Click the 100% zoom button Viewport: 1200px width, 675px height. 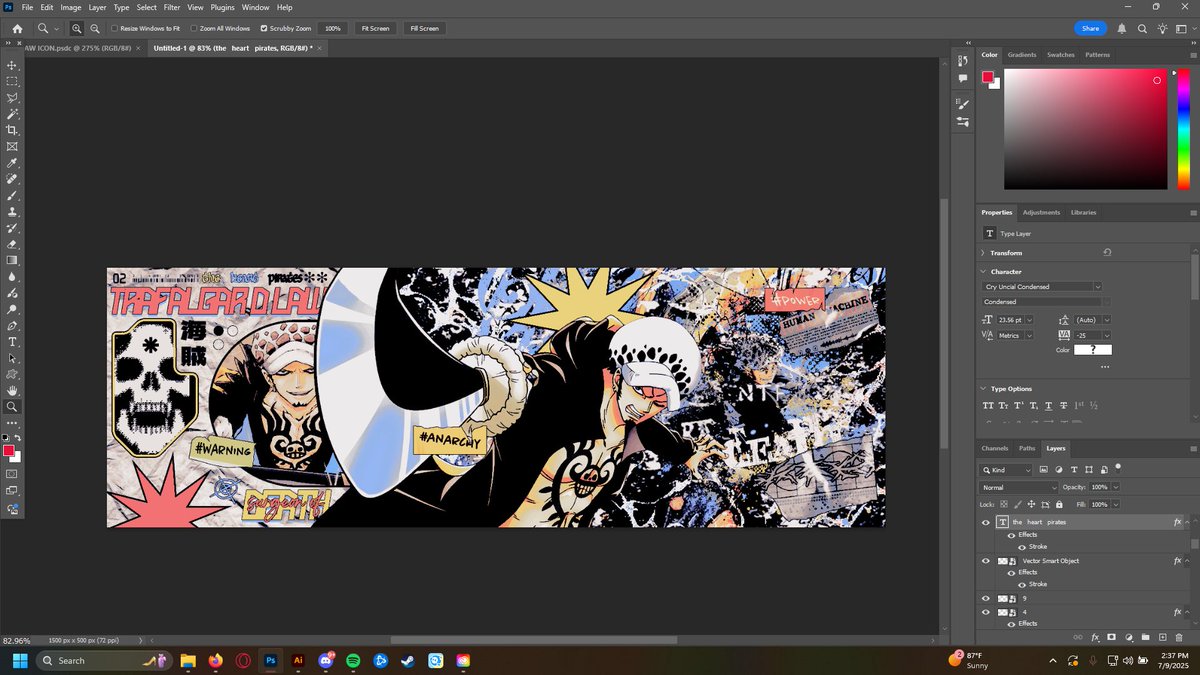coord(333,29)
